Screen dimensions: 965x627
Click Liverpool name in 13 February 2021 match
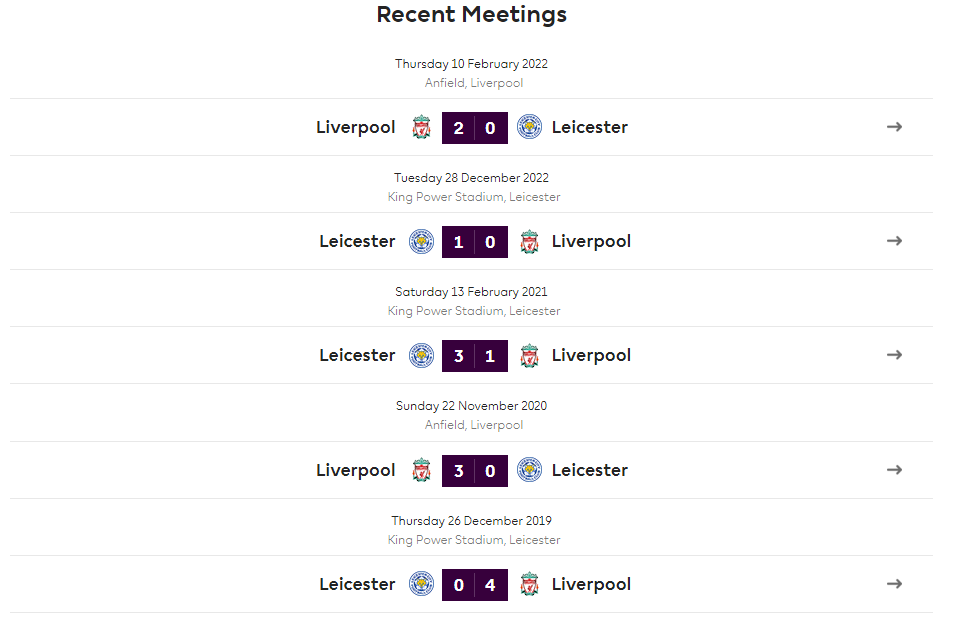click(x=591, y=356)
